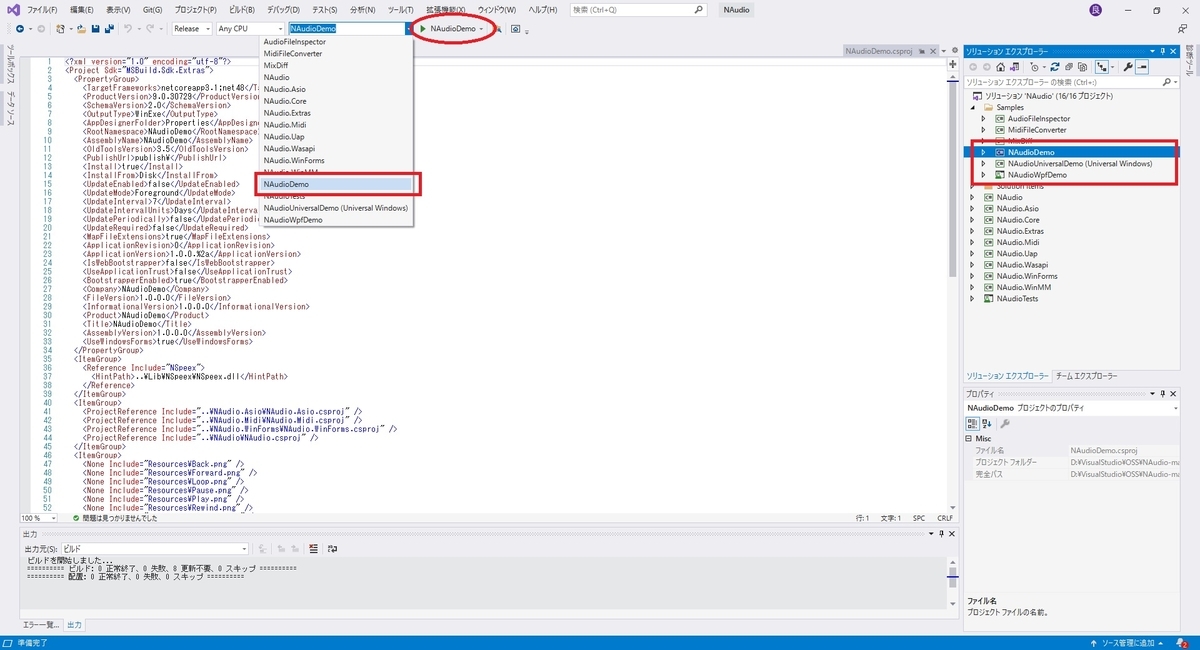Toggle word wrap in Output panel
Viewport: 1200px width, 650px height.
point(332,549)
